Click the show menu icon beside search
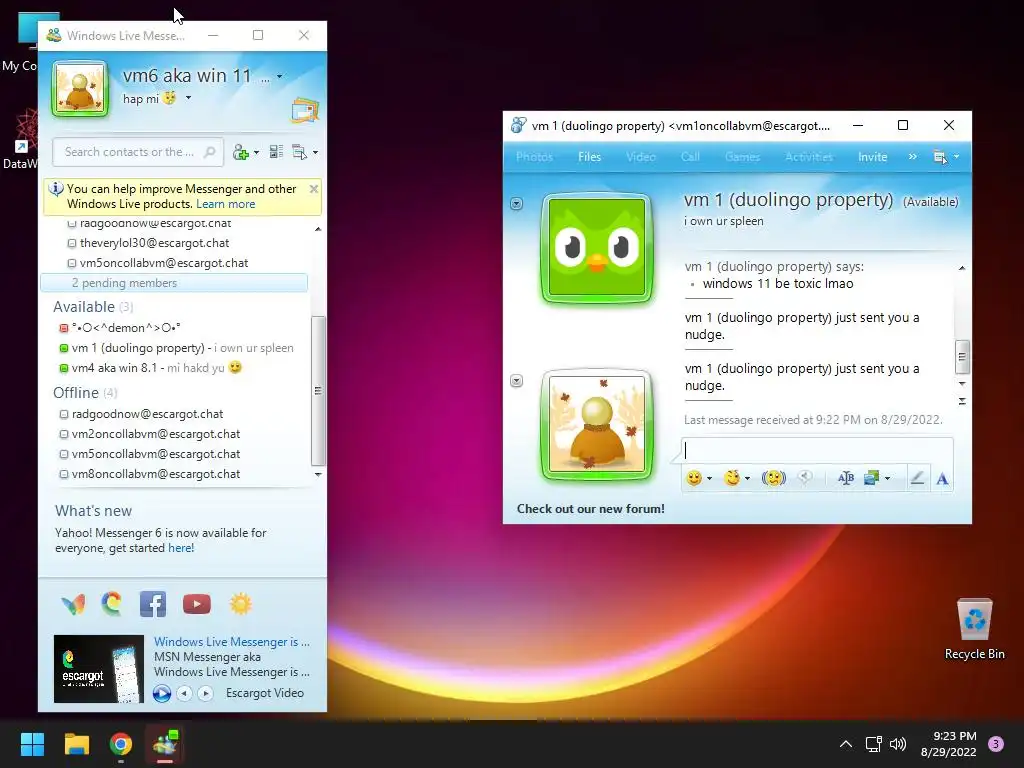The width and height of the screenshot is (1024, 768). [300, 152]
